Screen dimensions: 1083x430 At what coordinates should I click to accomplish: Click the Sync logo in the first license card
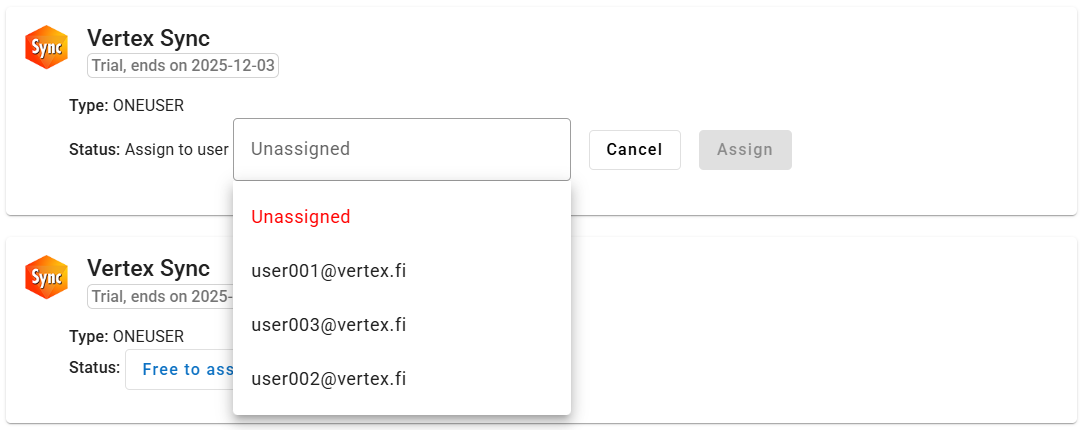tap(46, 48)
